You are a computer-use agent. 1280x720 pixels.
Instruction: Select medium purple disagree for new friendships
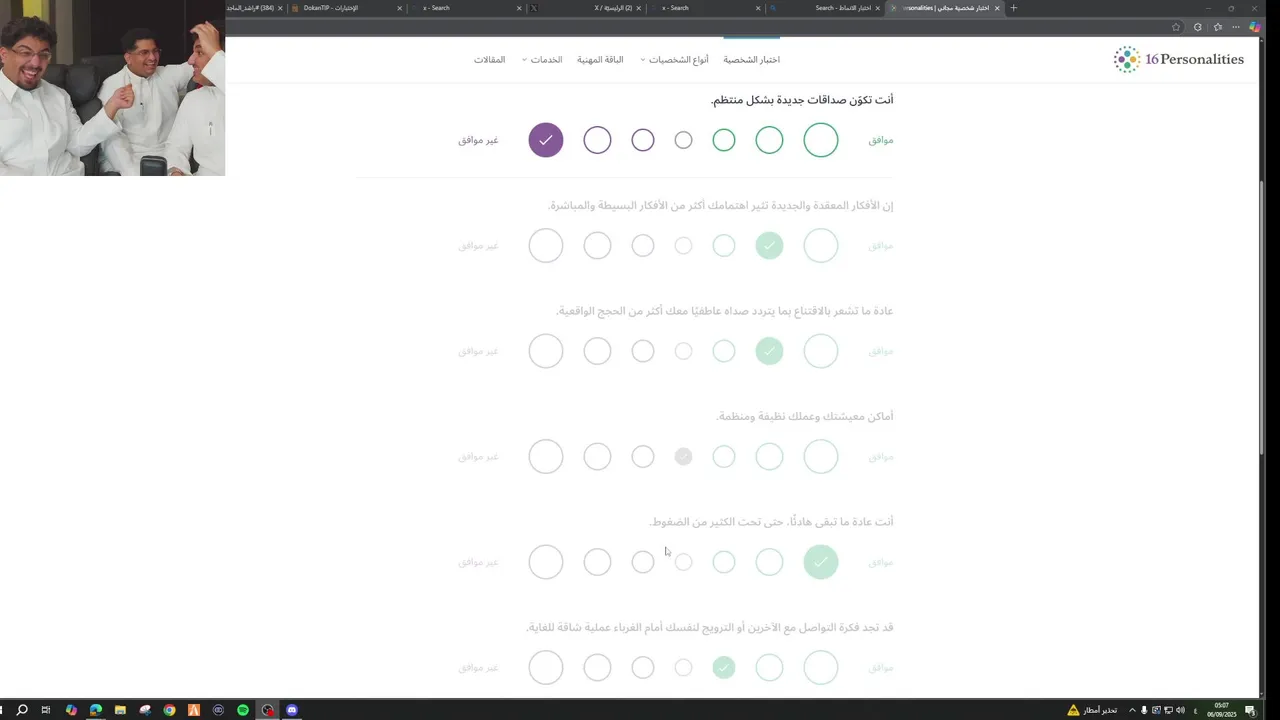tap(597, 140)
